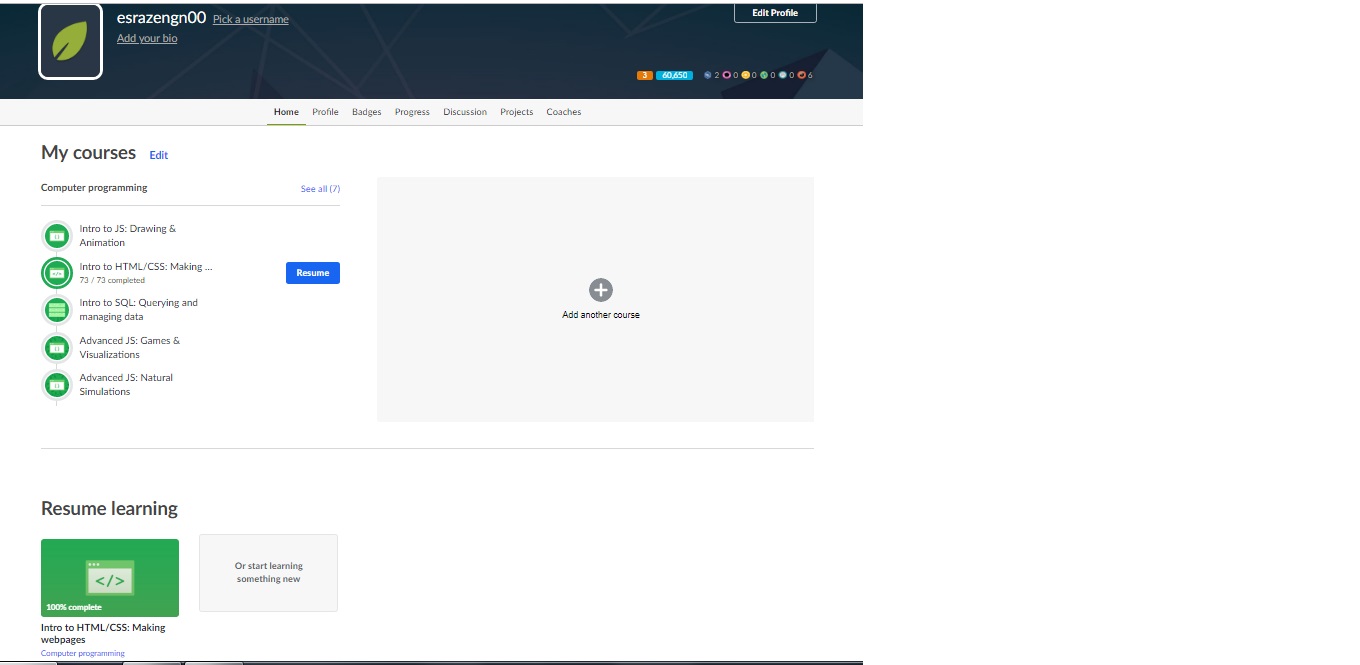This screenshot has height=665, width=1360.
Task: Click the plus icon to add course
Action: pos(600,290)
